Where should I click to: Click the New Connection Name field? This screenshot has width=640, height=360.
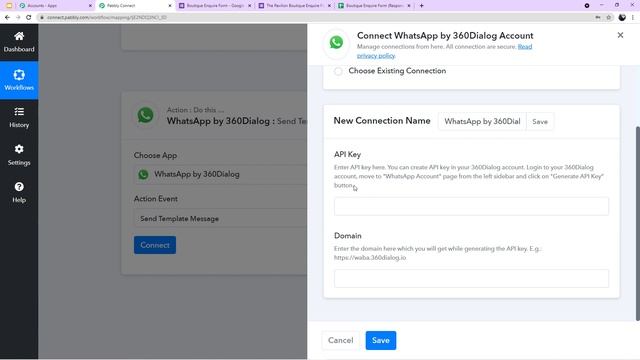point(482,122)
